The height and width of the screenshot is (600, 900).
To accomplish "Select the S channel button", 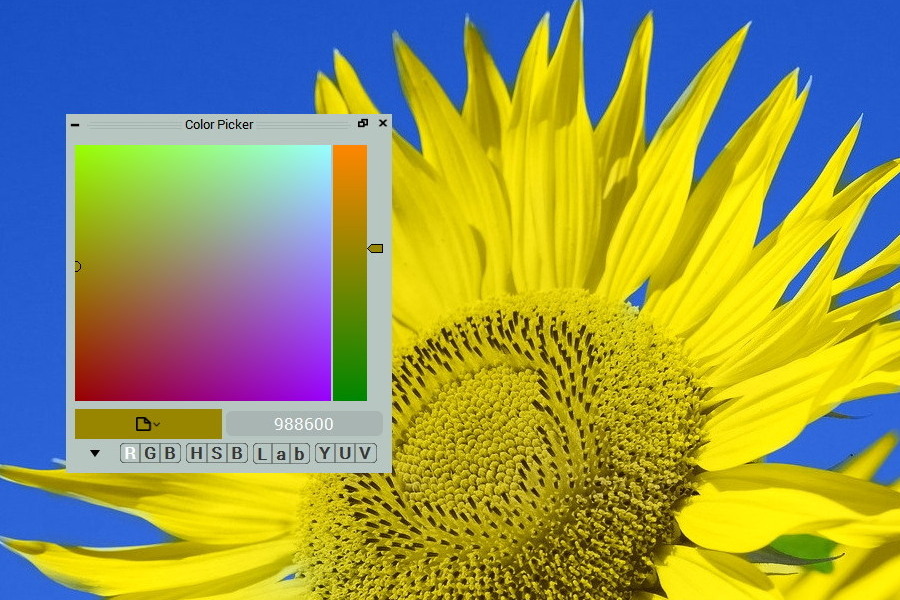I will coord(216,453).
